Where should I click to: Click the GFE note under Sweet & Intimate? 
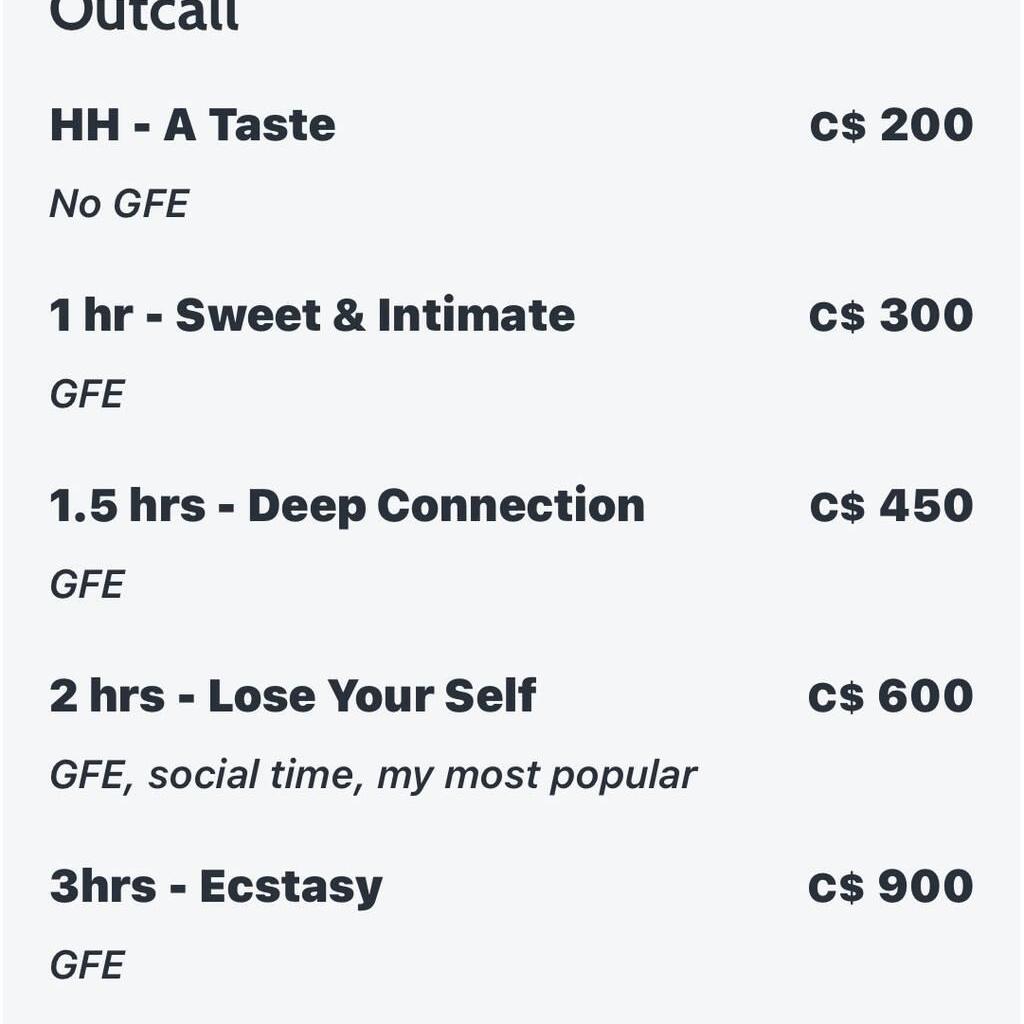pos(87,395)
